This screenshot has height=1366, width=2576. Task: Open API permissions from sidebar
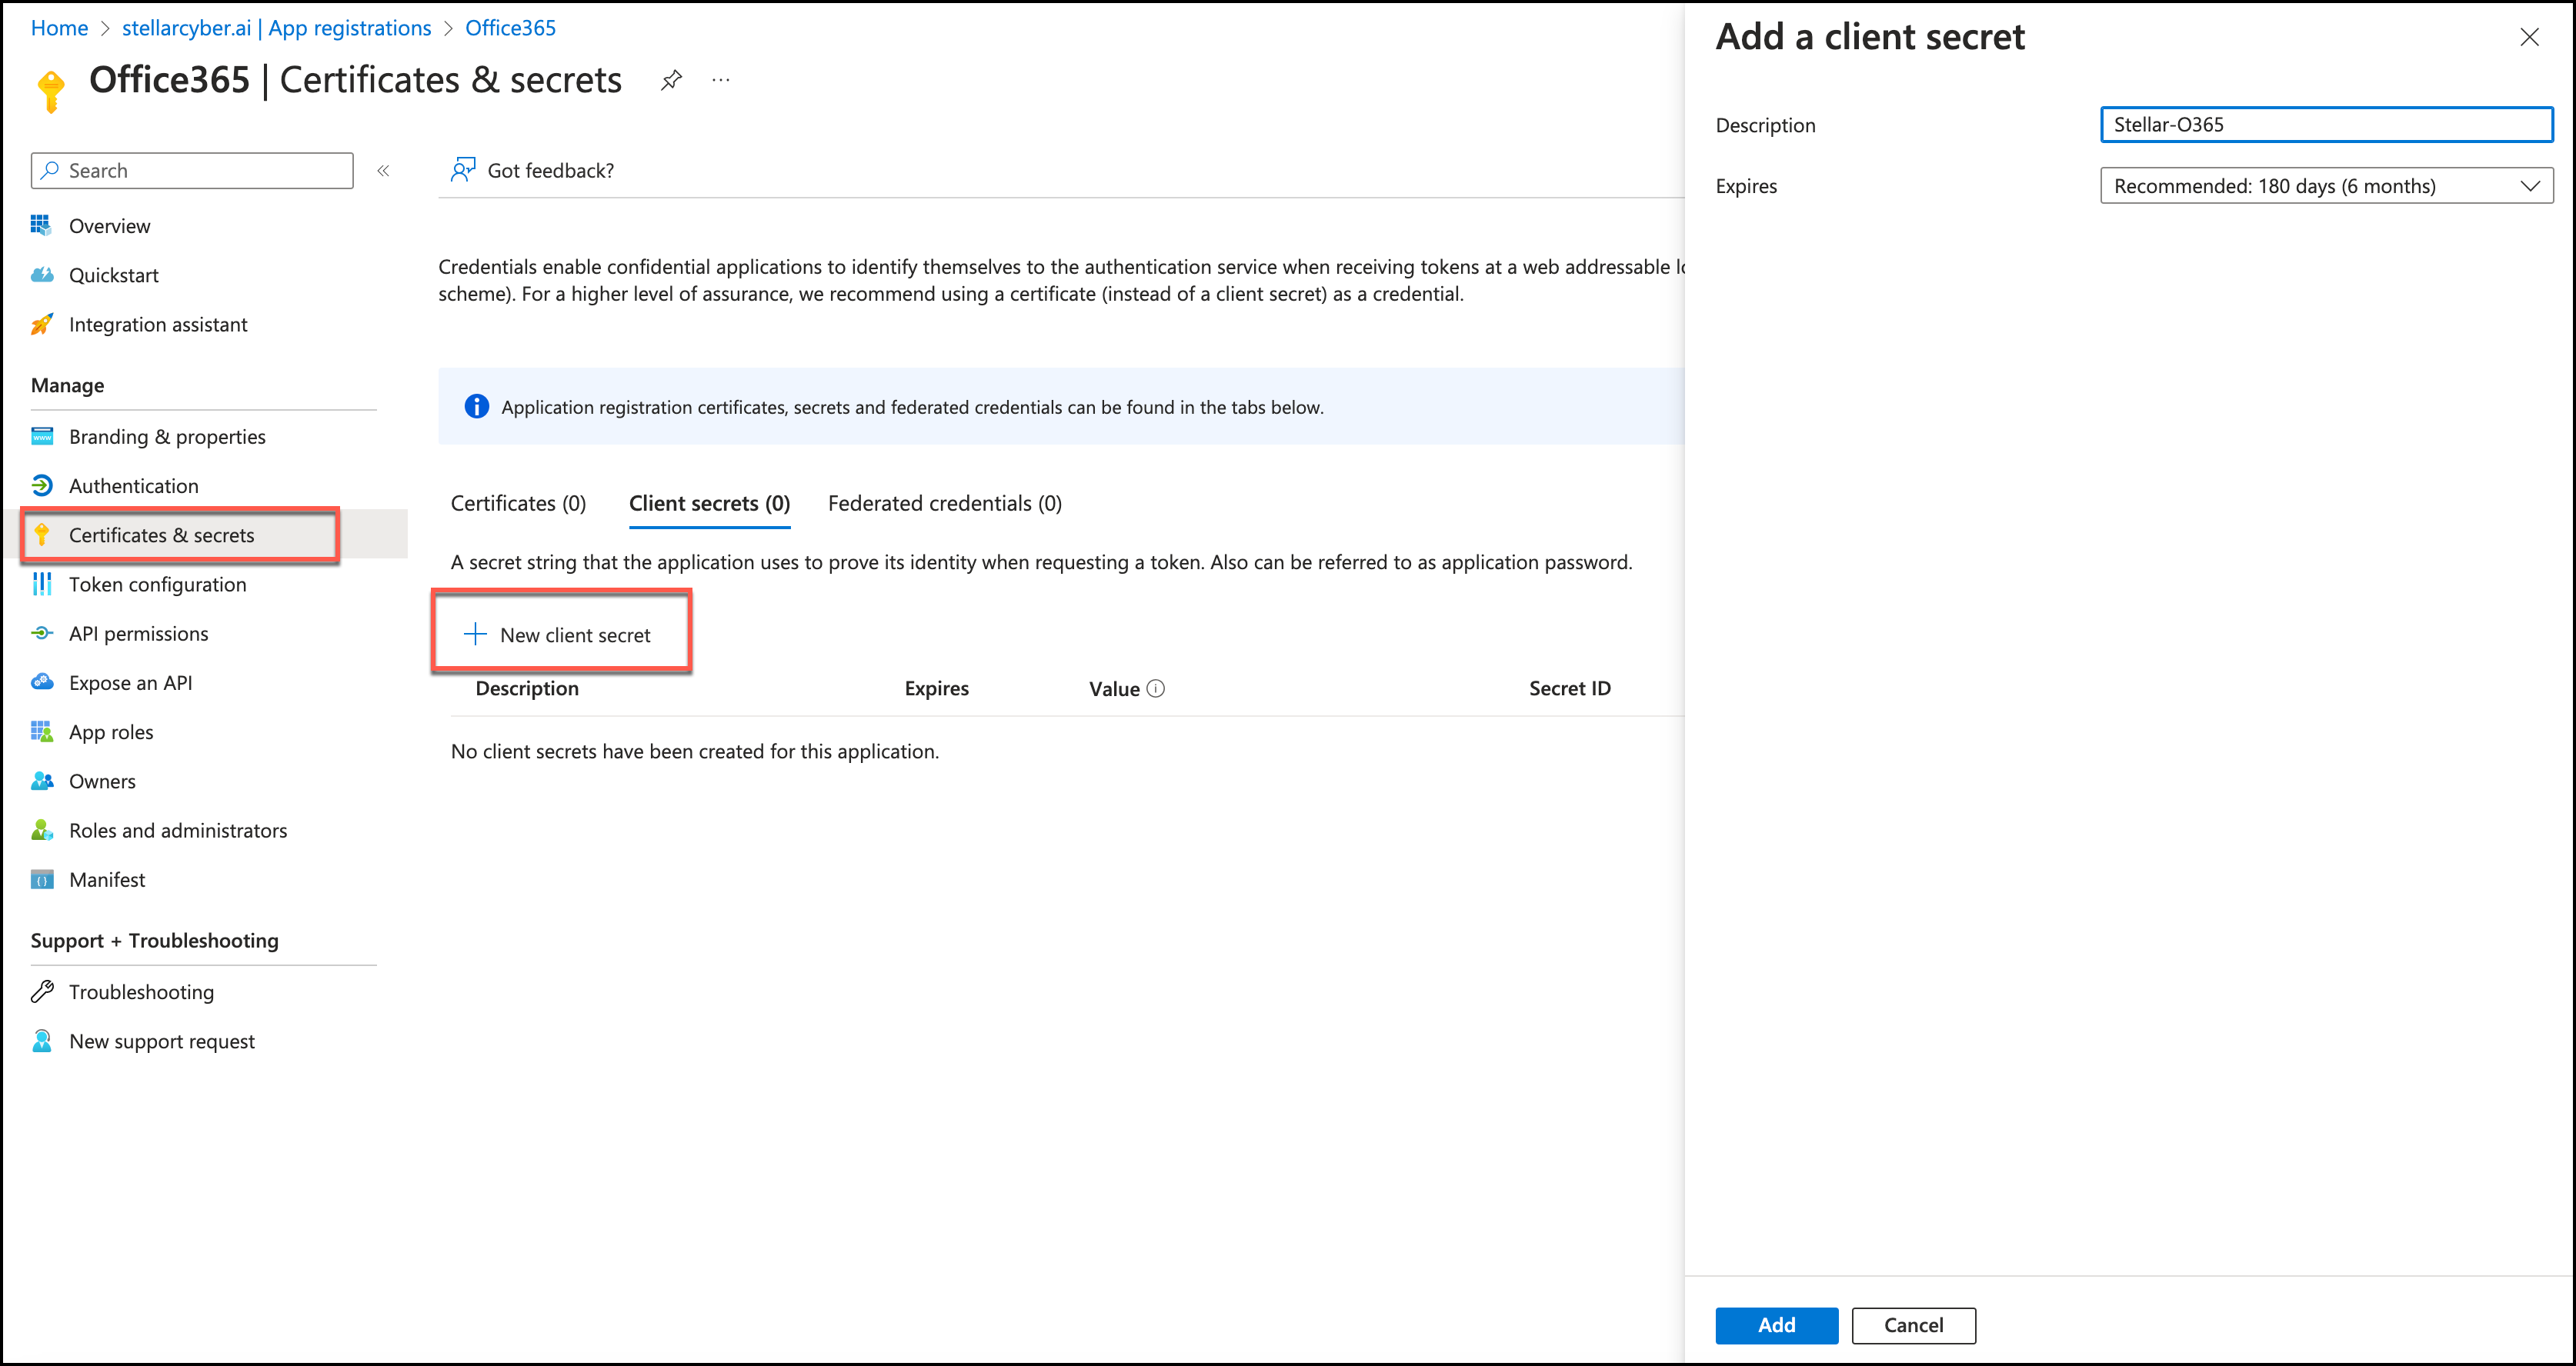pos(138,633)
